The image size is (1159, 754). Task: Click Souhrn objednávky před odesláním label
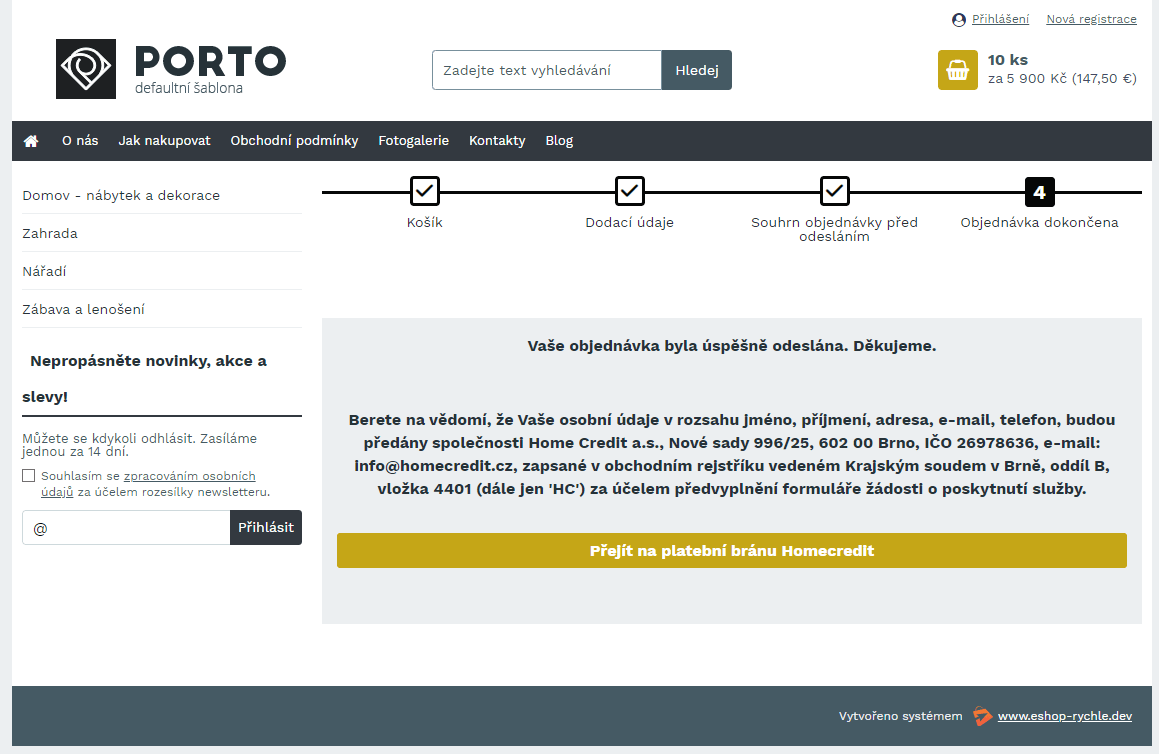point(835,229)
